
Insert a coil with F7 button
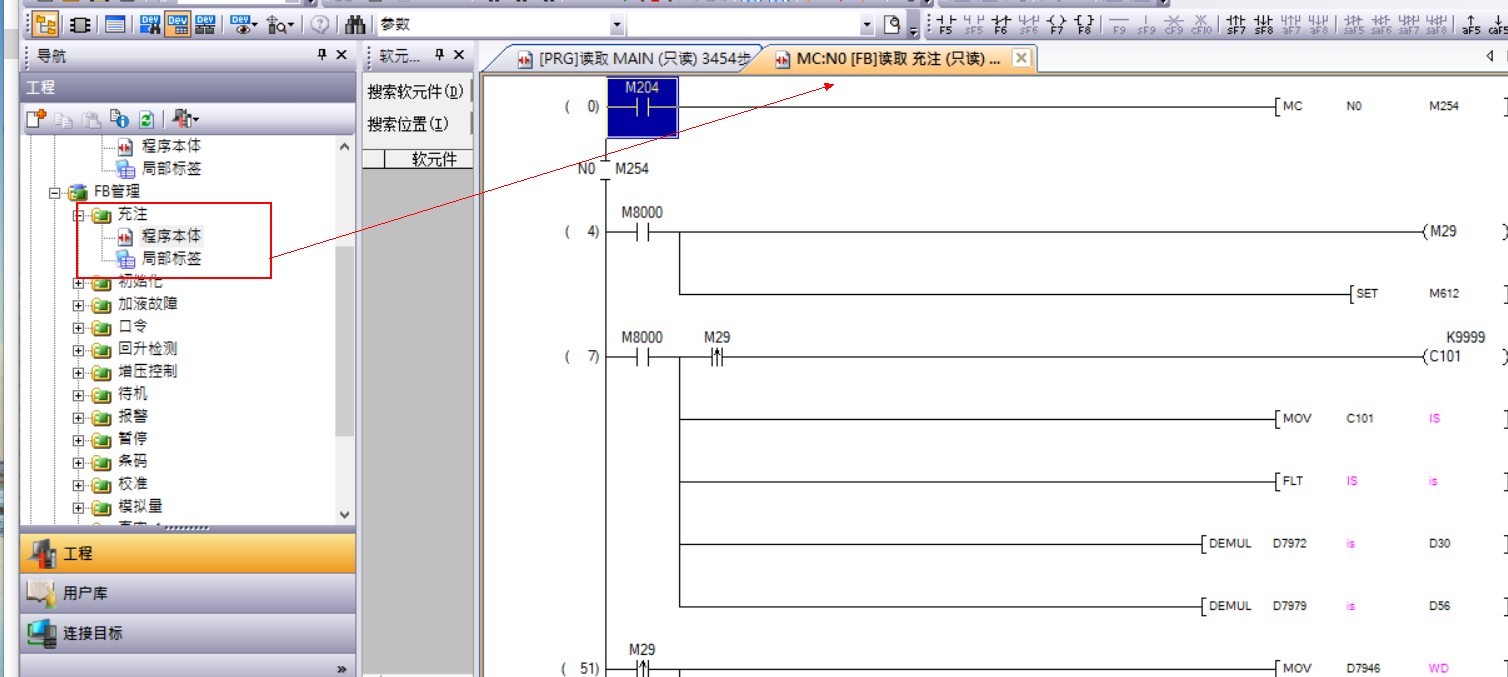(x=1056, y=25)
